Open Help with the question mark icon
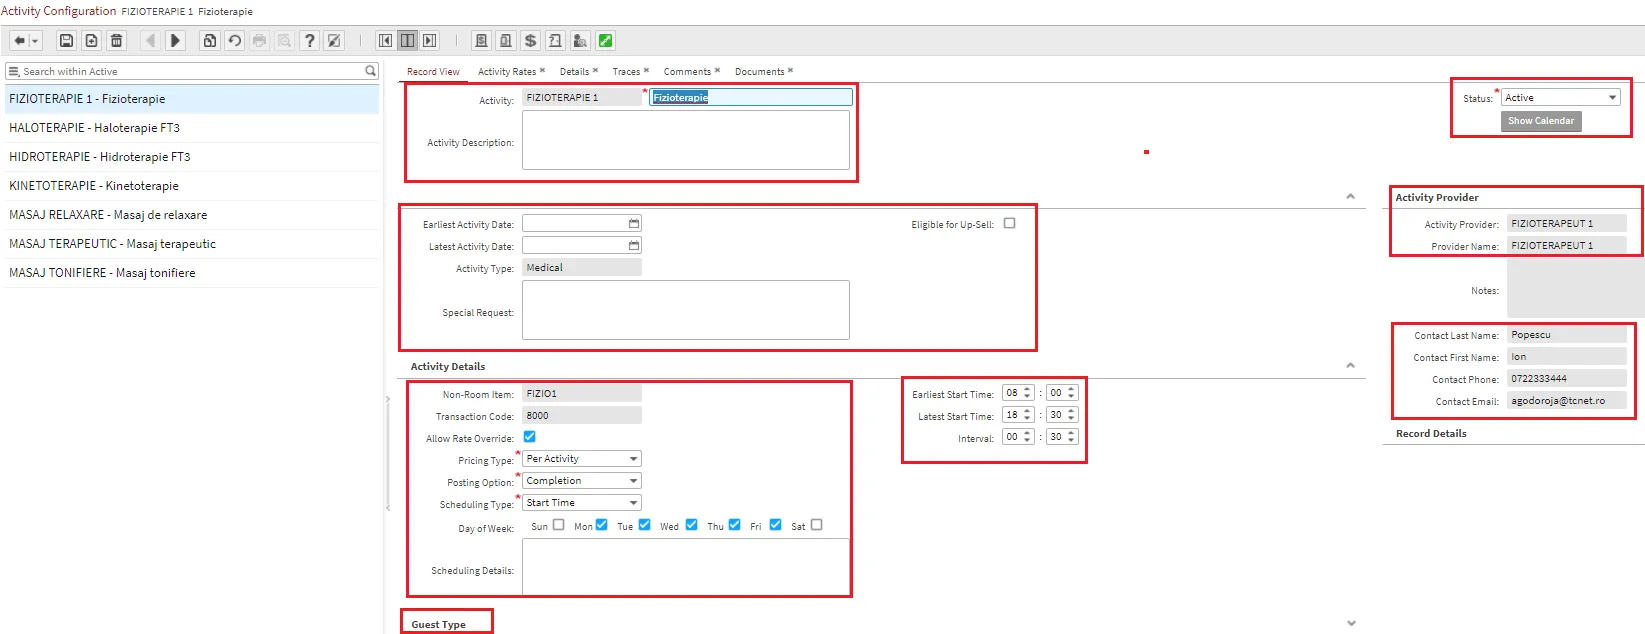The image size is (1645, 634). pyautogui.click(x=310, y=41)
